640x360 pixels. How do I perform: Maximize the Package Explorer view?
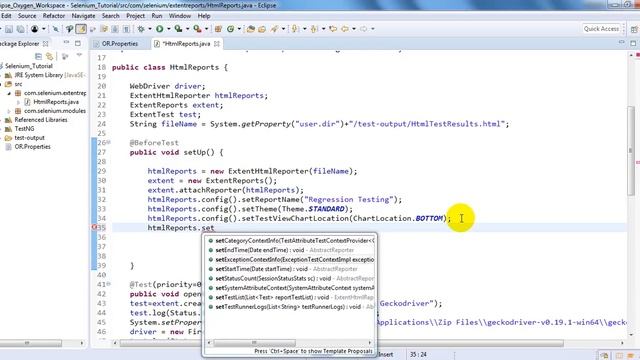click(78, 43)
